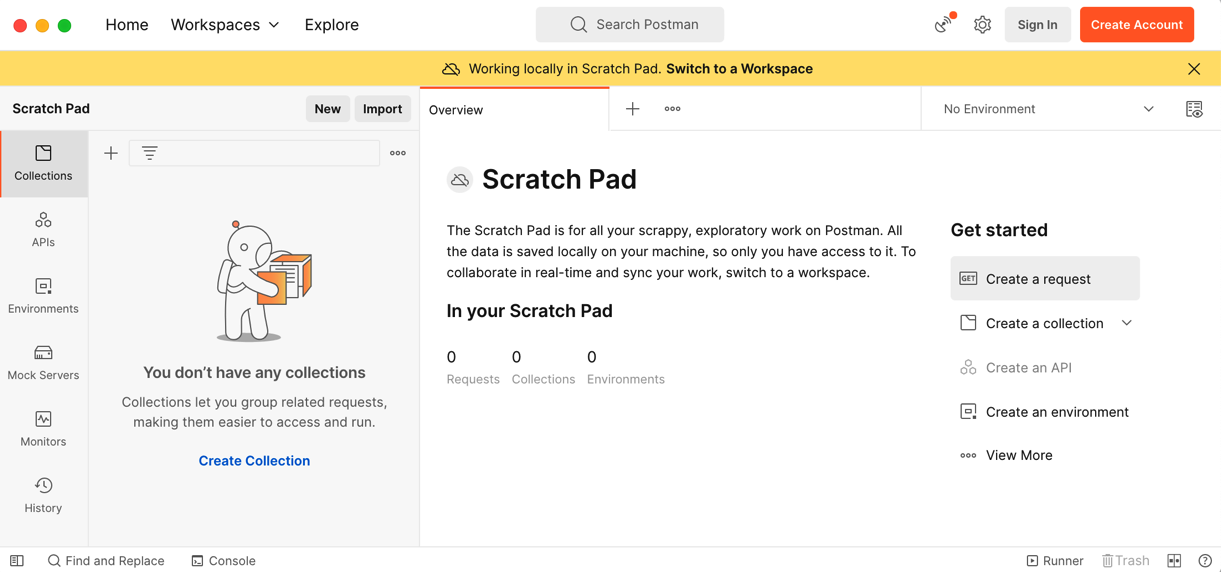Toggle two-pane view layout icon
Viewport: 1221px width, 572px height.
[x=1175, y=561]
